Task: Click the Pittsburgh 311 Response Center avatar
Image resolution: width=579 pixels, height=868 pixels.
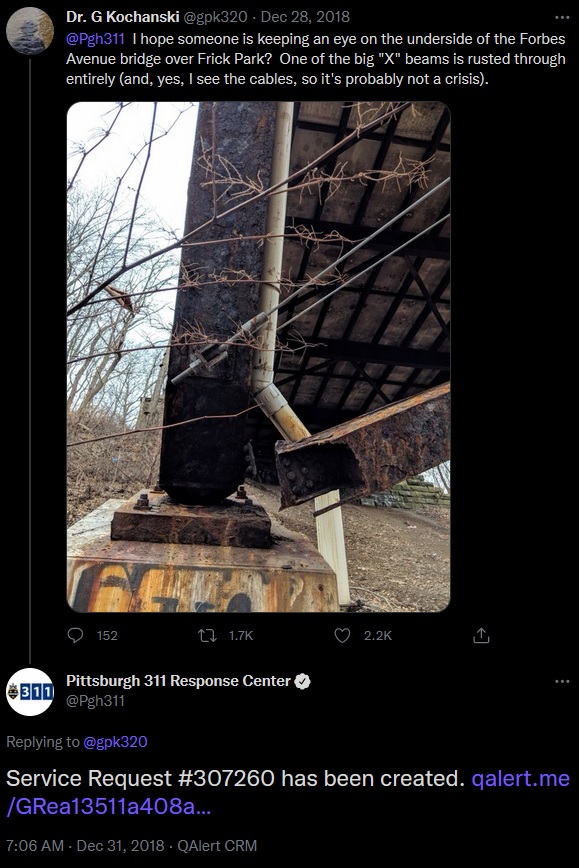Action: (x=29, y=692)
